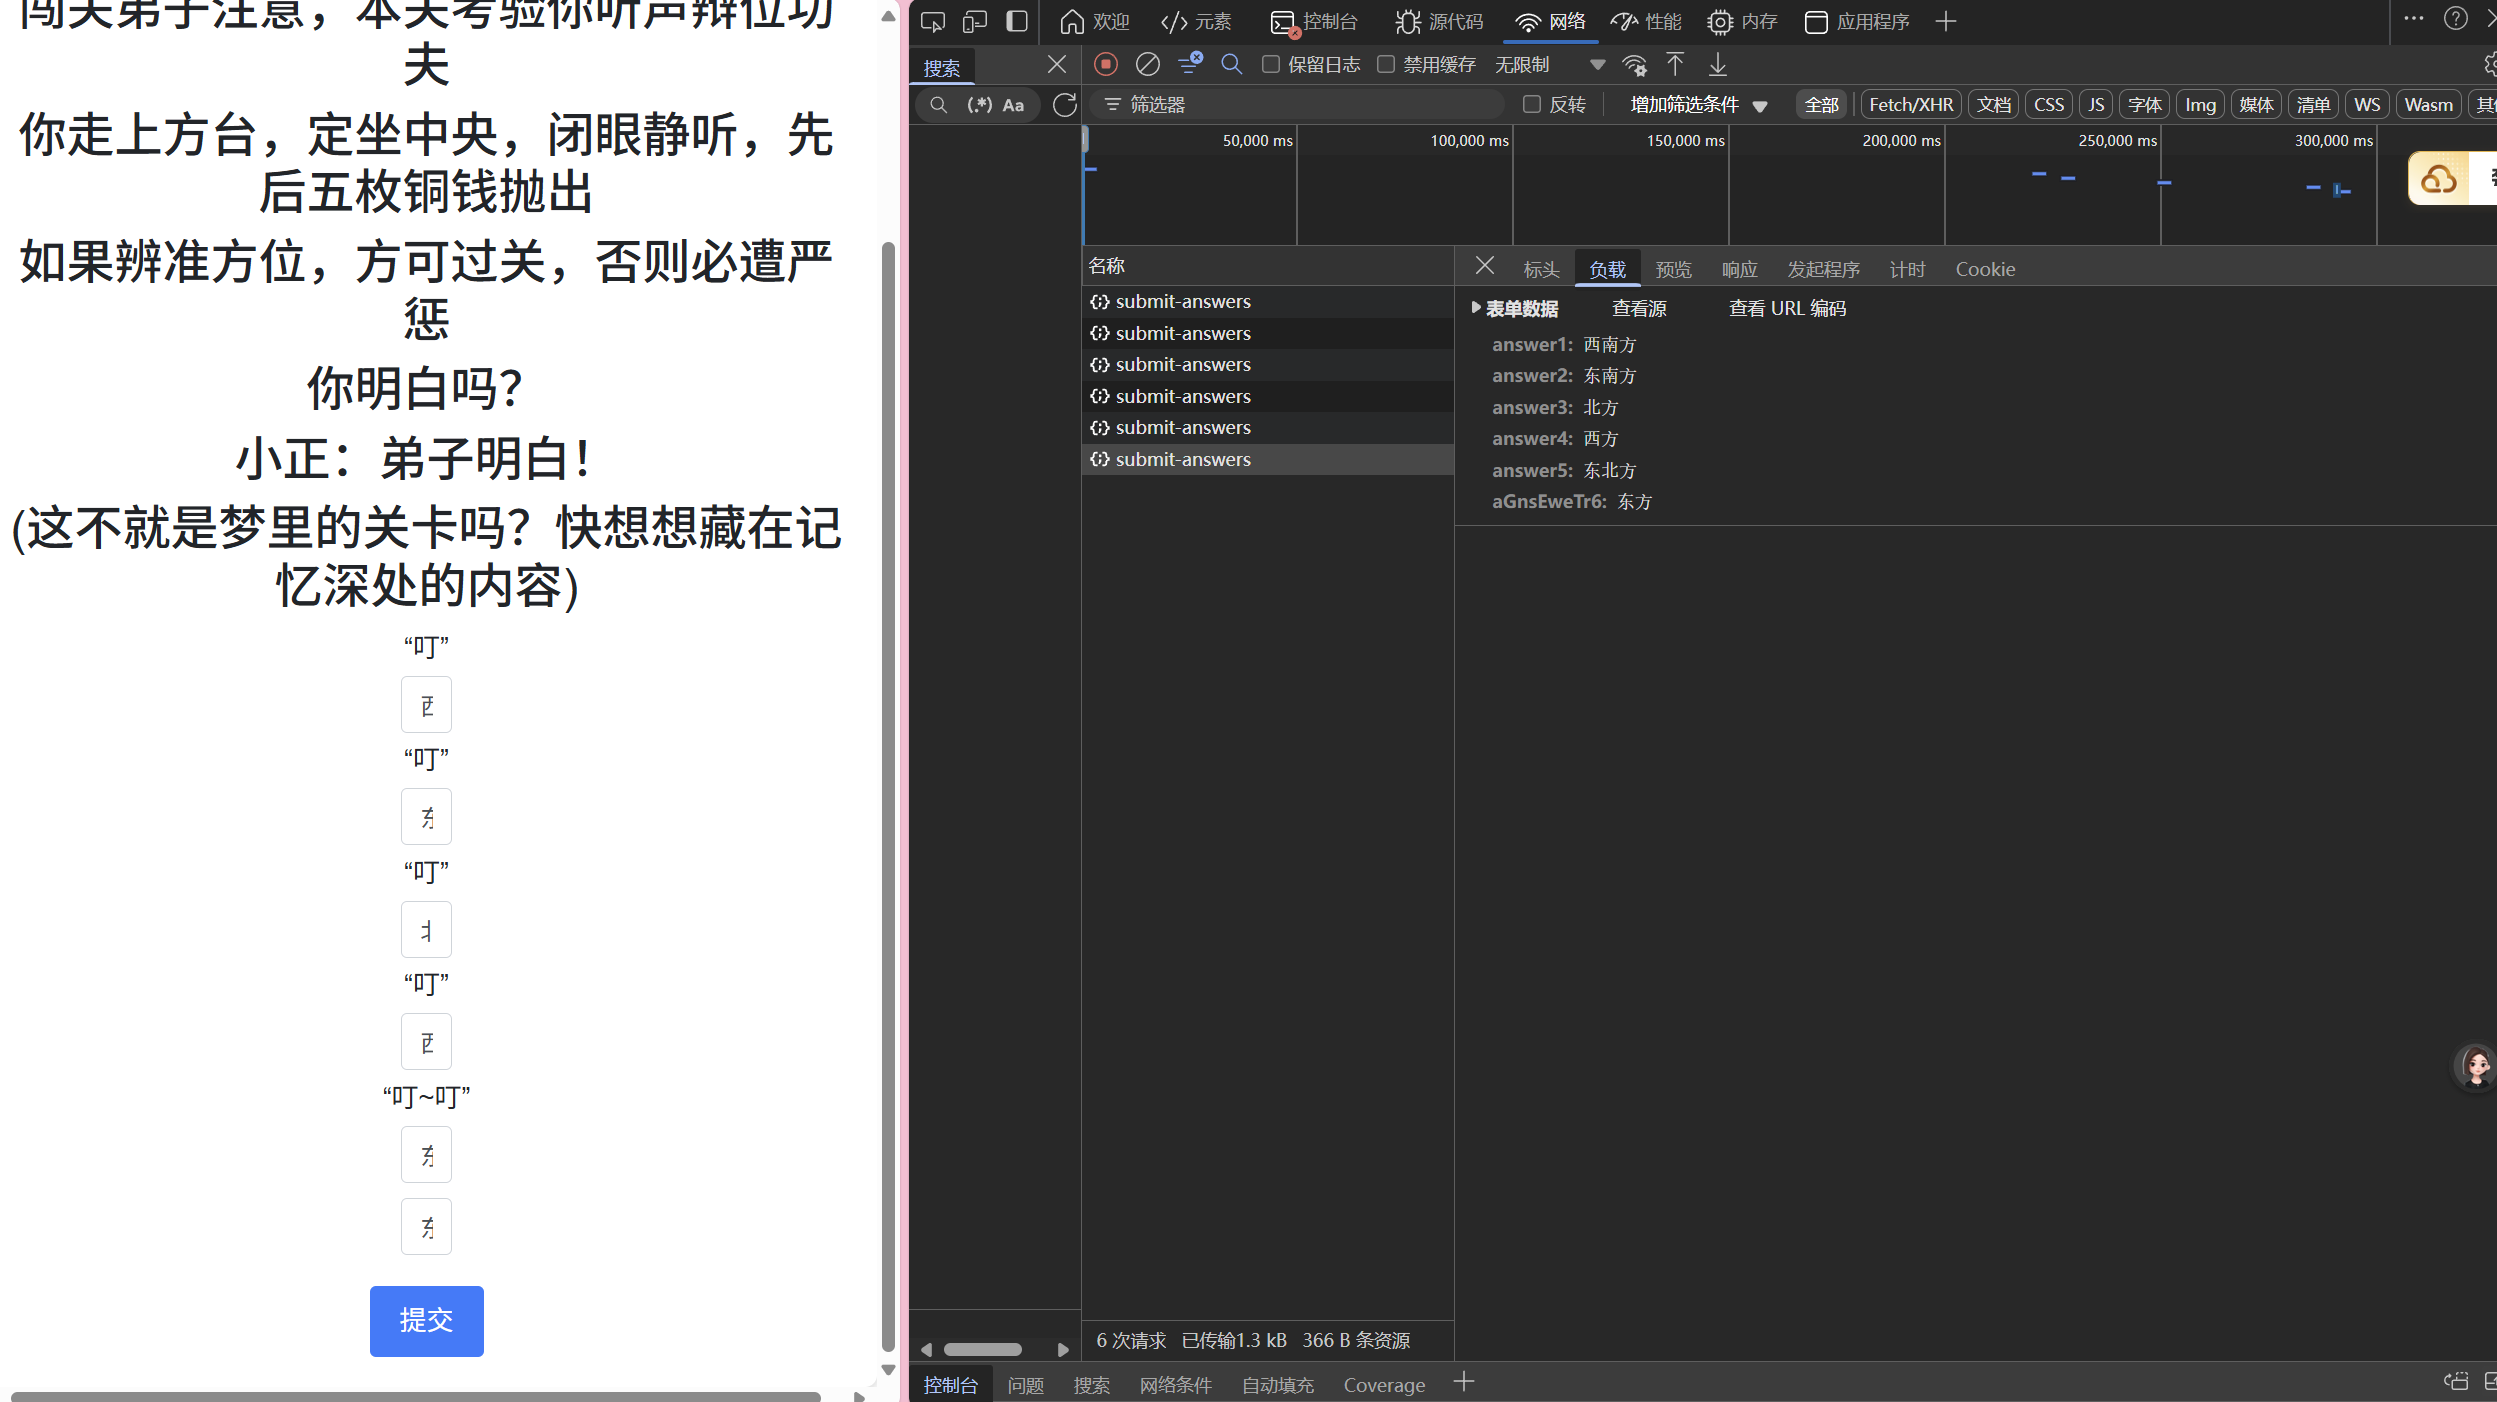Open the inspect element picker tool

tap(932, 21)
